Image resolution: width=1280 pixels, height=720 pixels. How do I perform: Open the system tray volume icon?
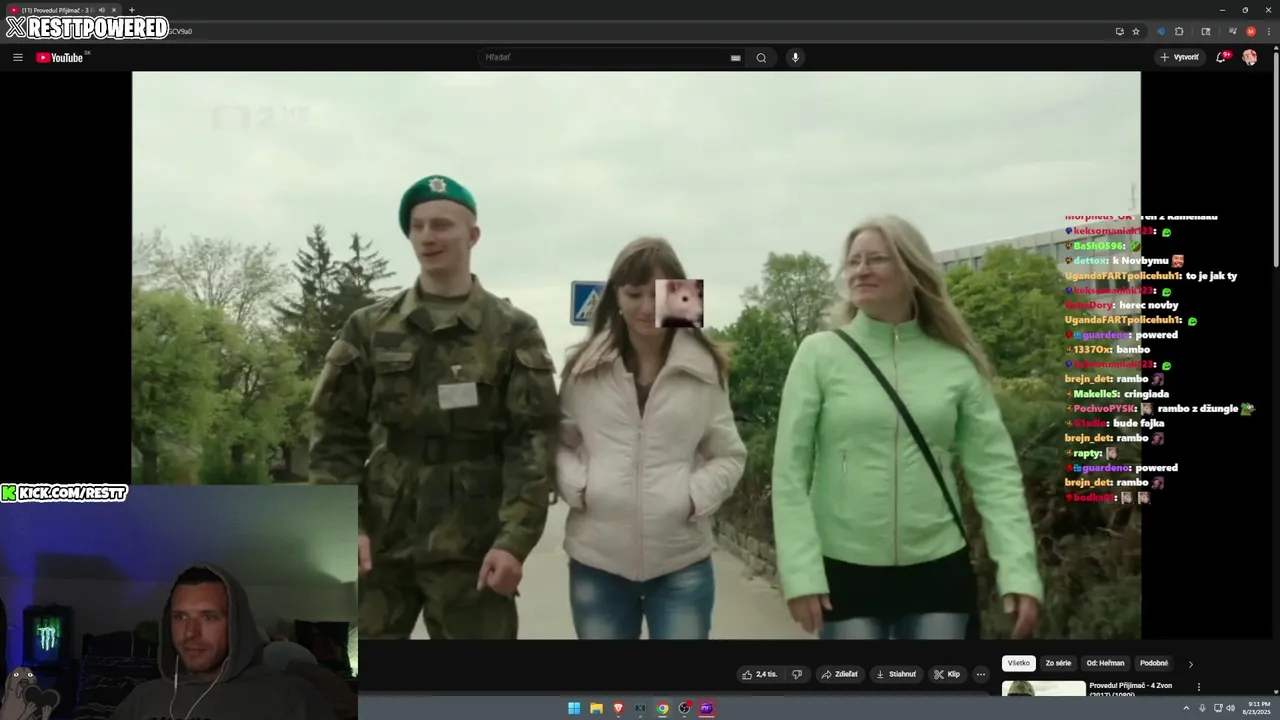pyautogui.click(x=1230, y=708)
